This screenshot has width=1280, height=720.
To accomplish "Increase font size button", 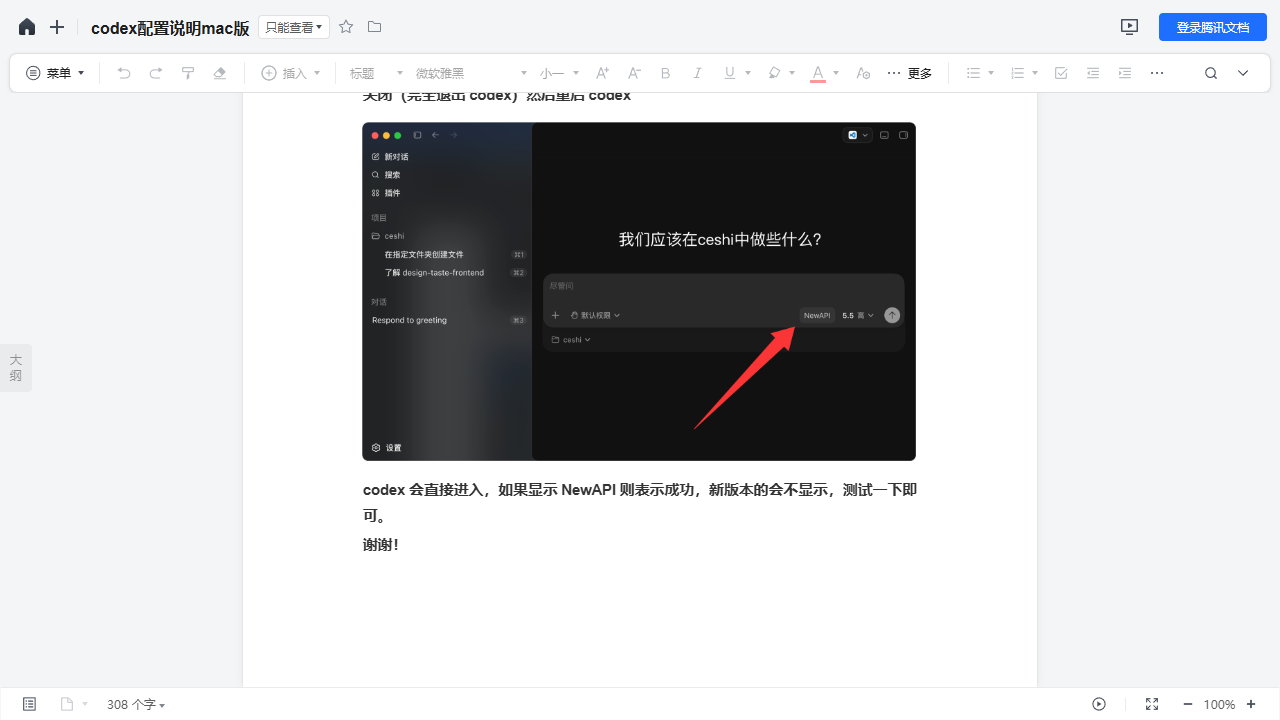I will coord(602,73).
